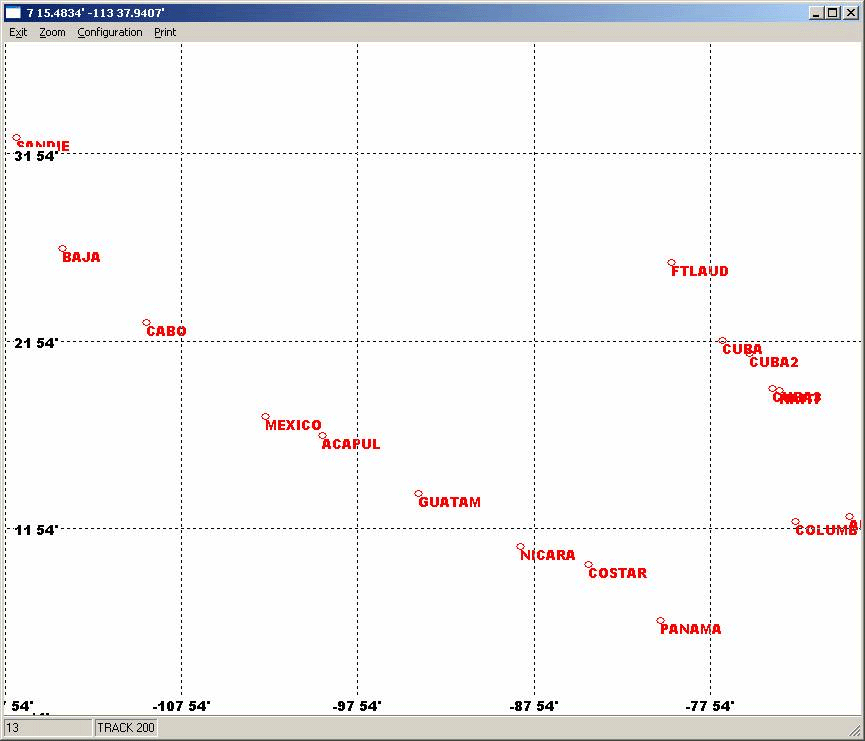Select the PANAMA waypoint marker

click(660, 621)
